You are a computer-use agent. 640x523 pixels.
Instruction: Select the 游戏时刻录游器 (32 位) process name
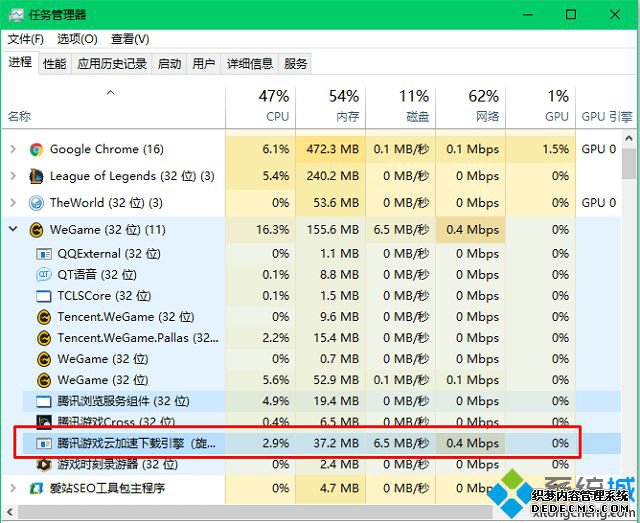118,465
